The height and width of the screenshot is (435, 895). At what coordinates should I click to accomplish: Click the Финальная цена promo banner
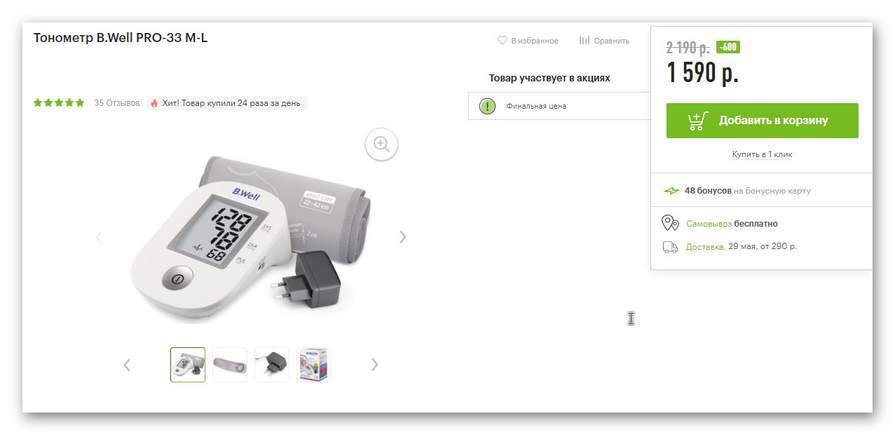(559, 106)
